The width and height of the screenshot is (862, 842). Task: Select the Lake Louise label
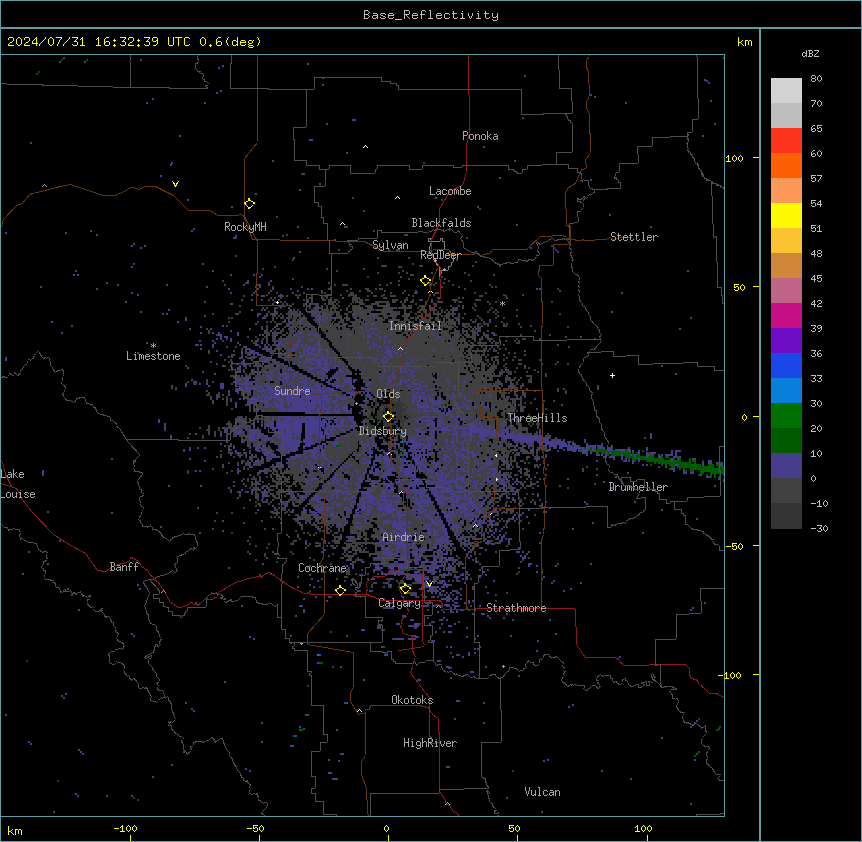click(18, 484)
